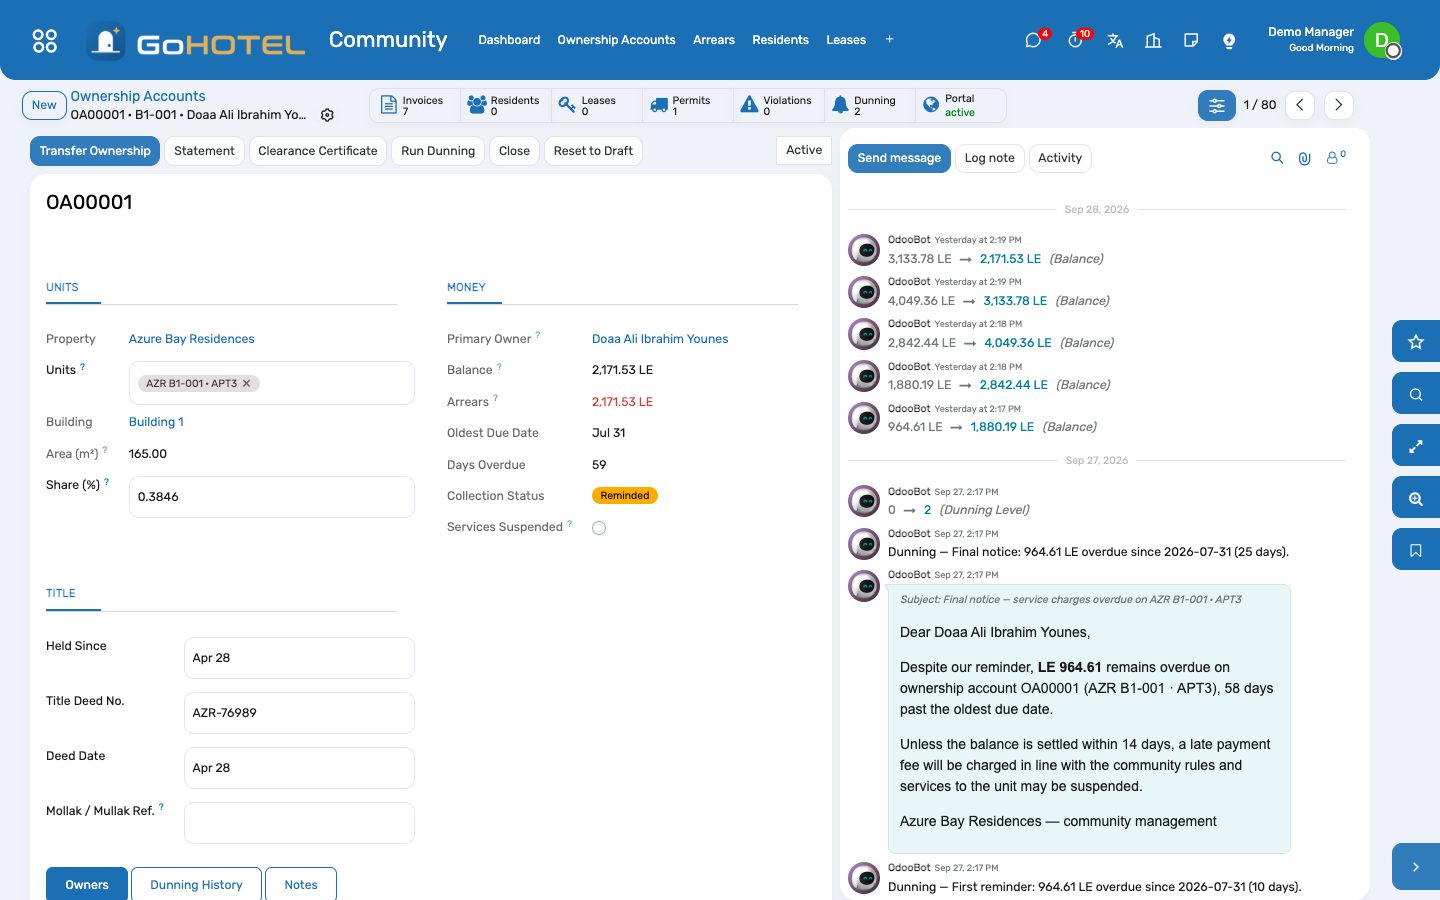Click the Mollak / Mullak Ref. field
Screen dimensions: 1440x900
pos(299,823)
